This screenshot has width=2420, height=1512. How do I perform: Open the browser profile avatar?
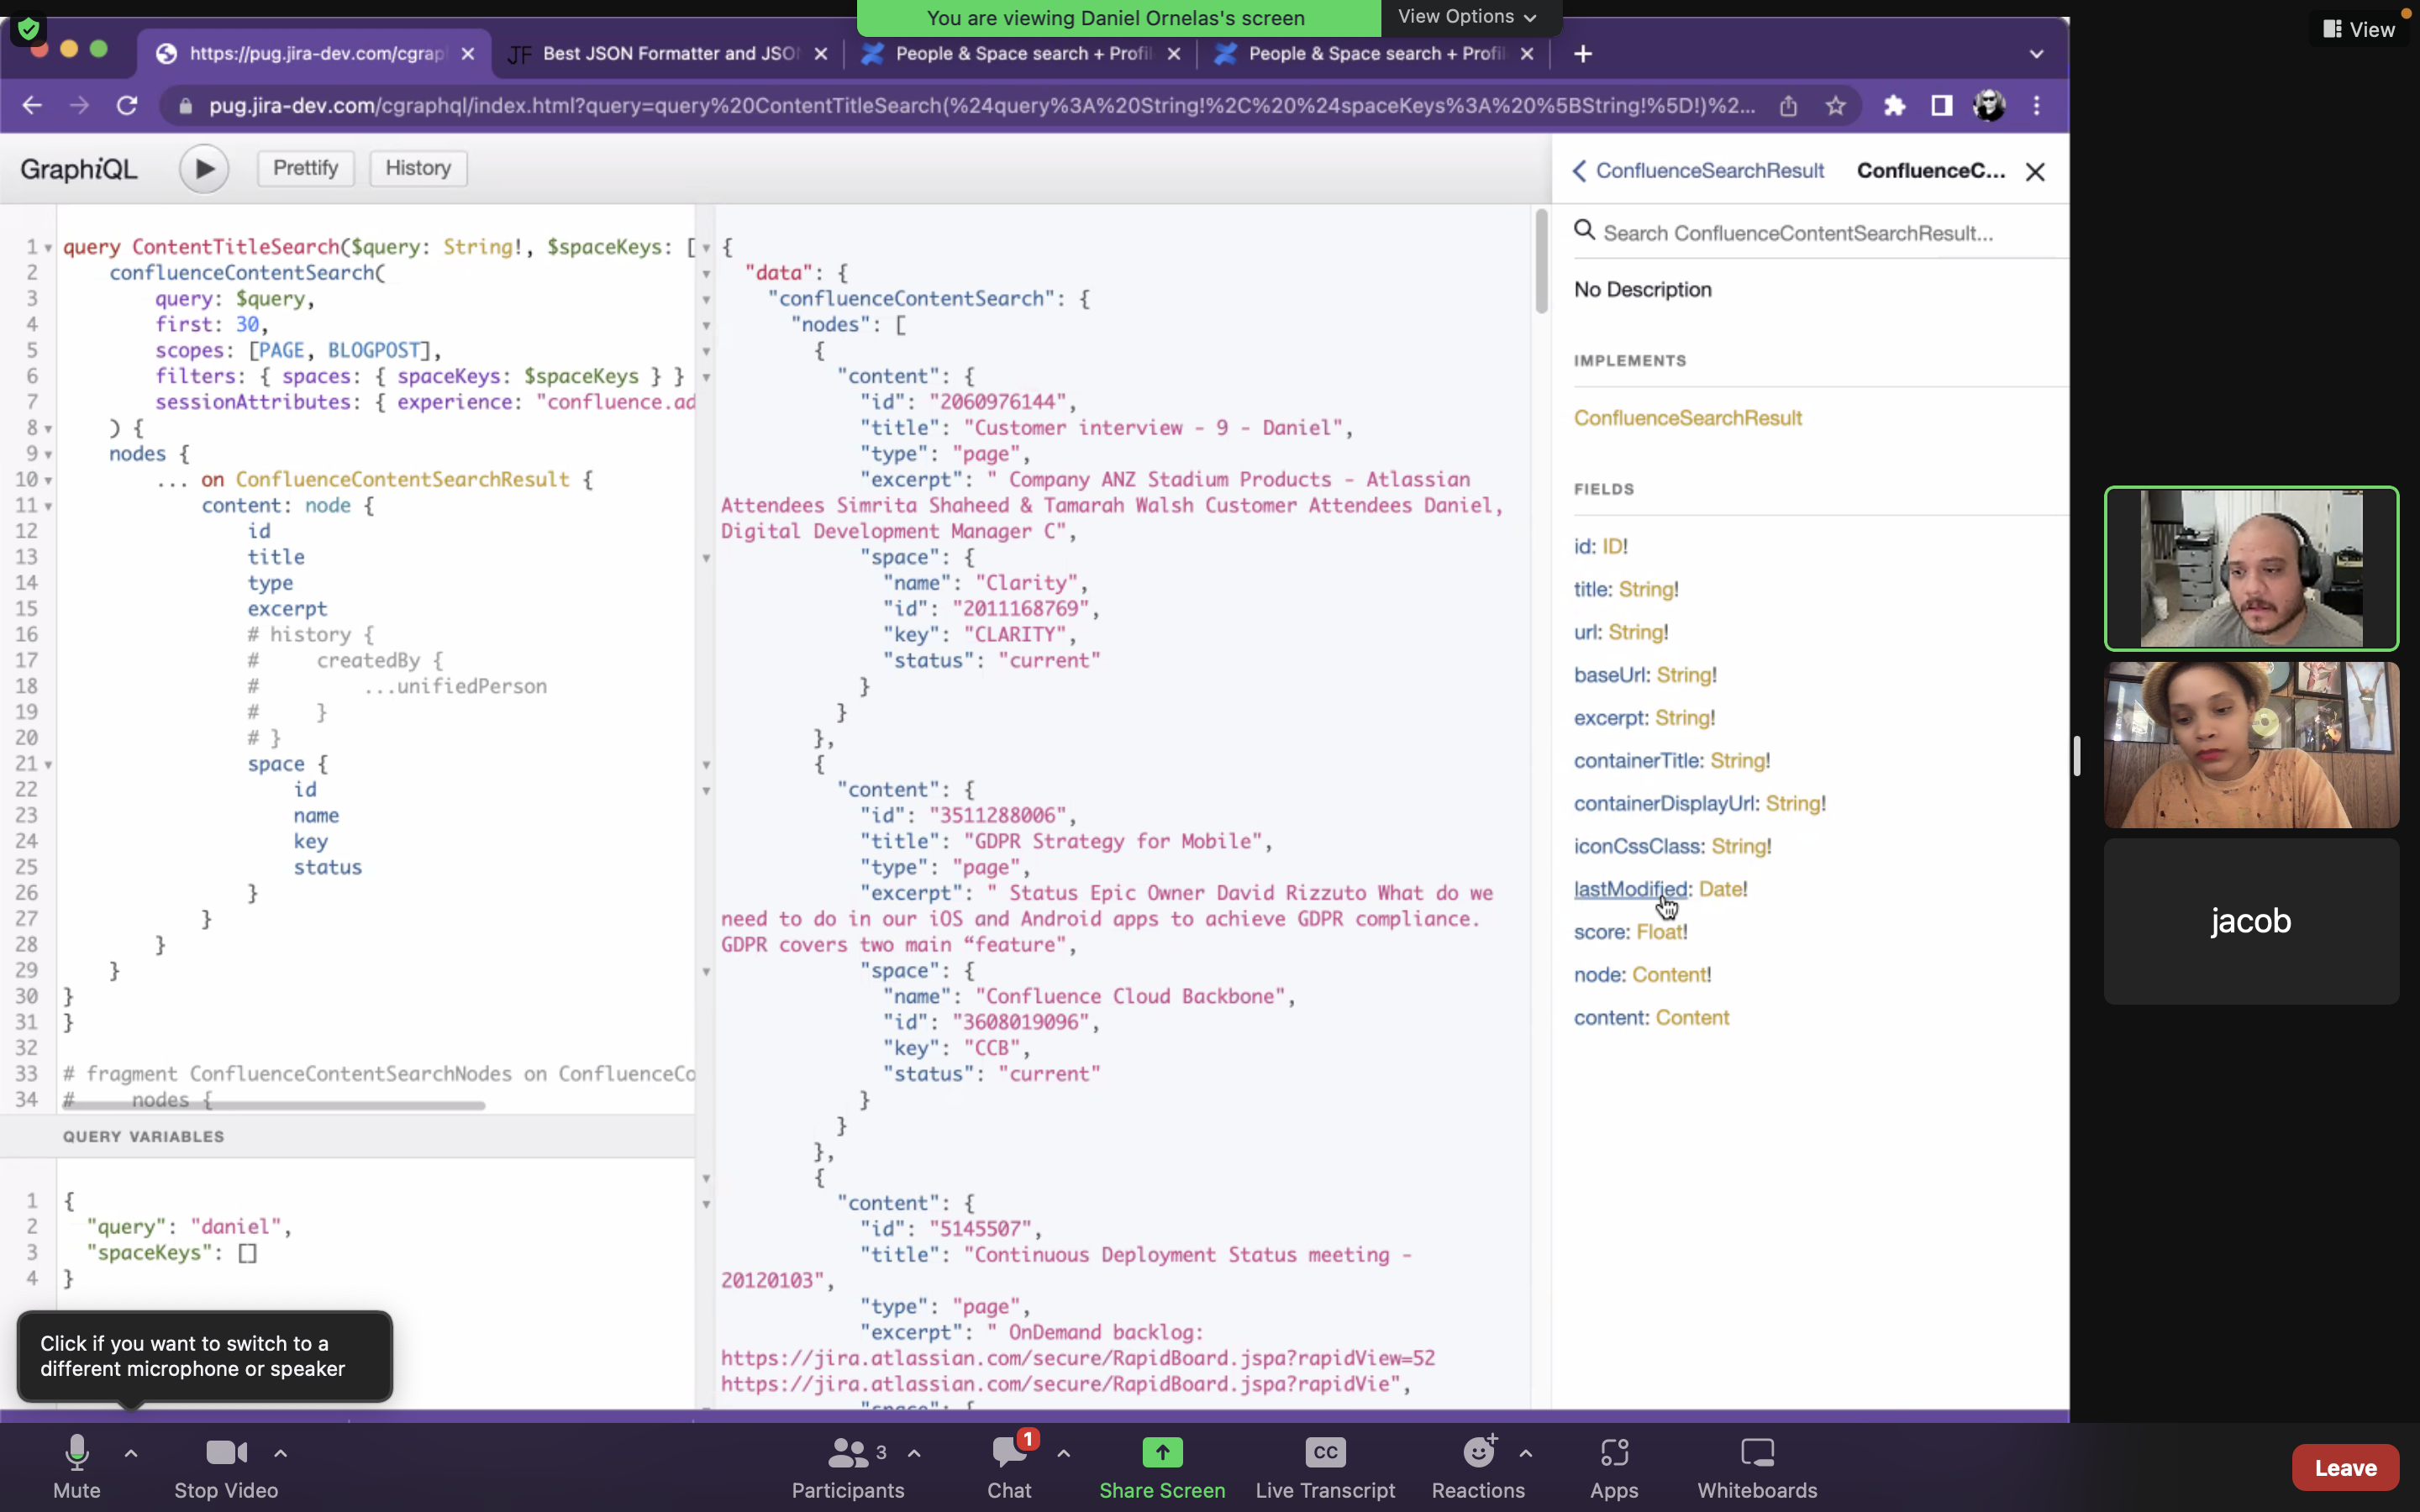click(x=1989, y=106)
